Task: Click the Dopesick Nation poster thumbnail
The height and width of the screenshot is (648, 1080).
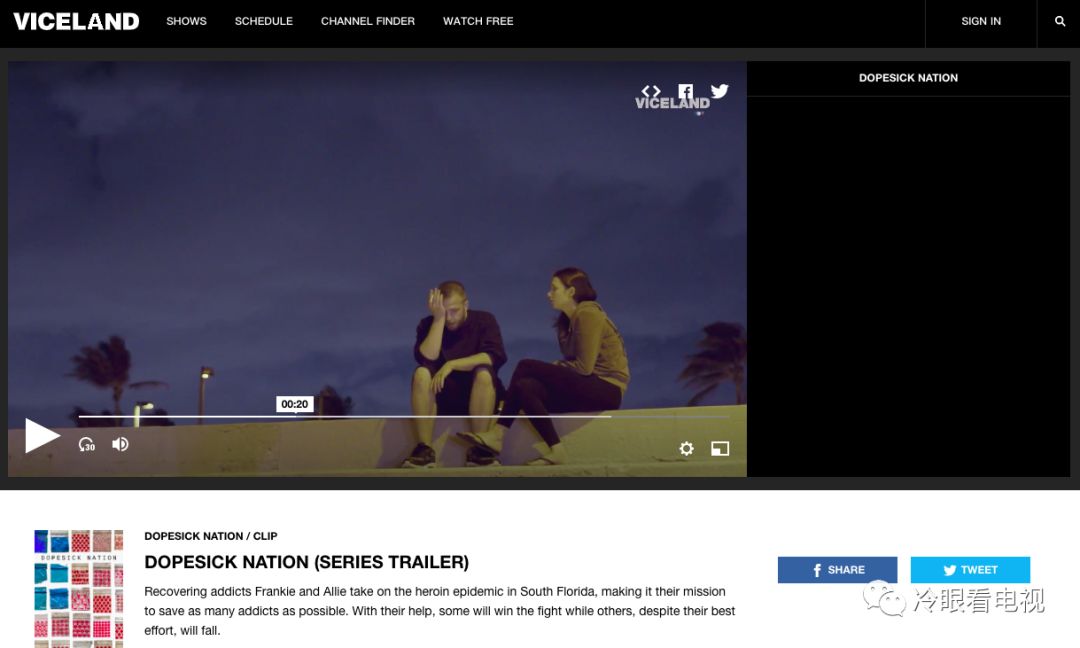Action: 79,588
